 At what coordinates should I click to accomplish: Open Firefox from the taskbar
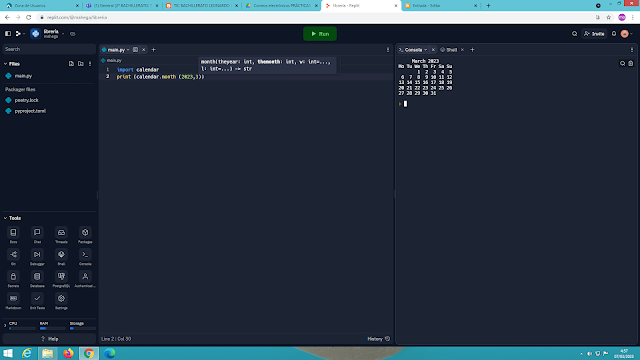coord(68,353)
